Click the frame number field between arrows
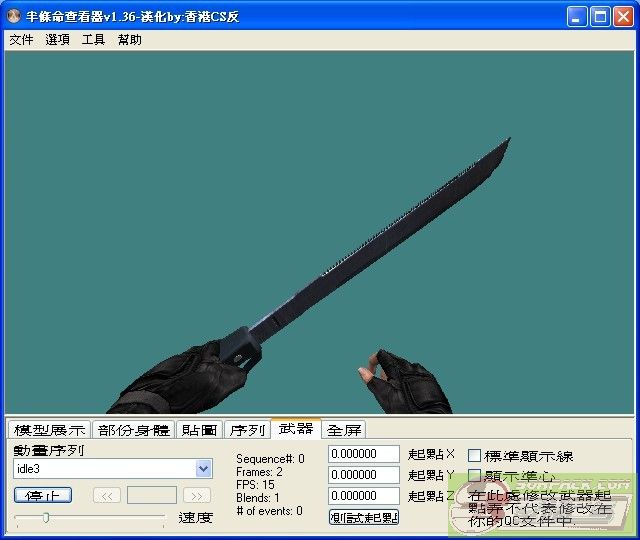The width and height of the screenshot is (640, 540). (x=152, y=495)
